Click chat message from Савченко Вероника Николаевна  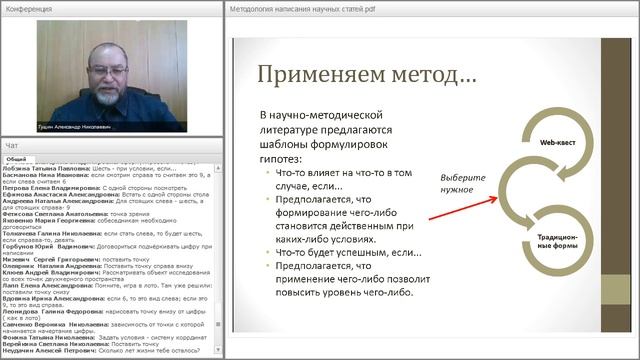[x=104, y=328]
